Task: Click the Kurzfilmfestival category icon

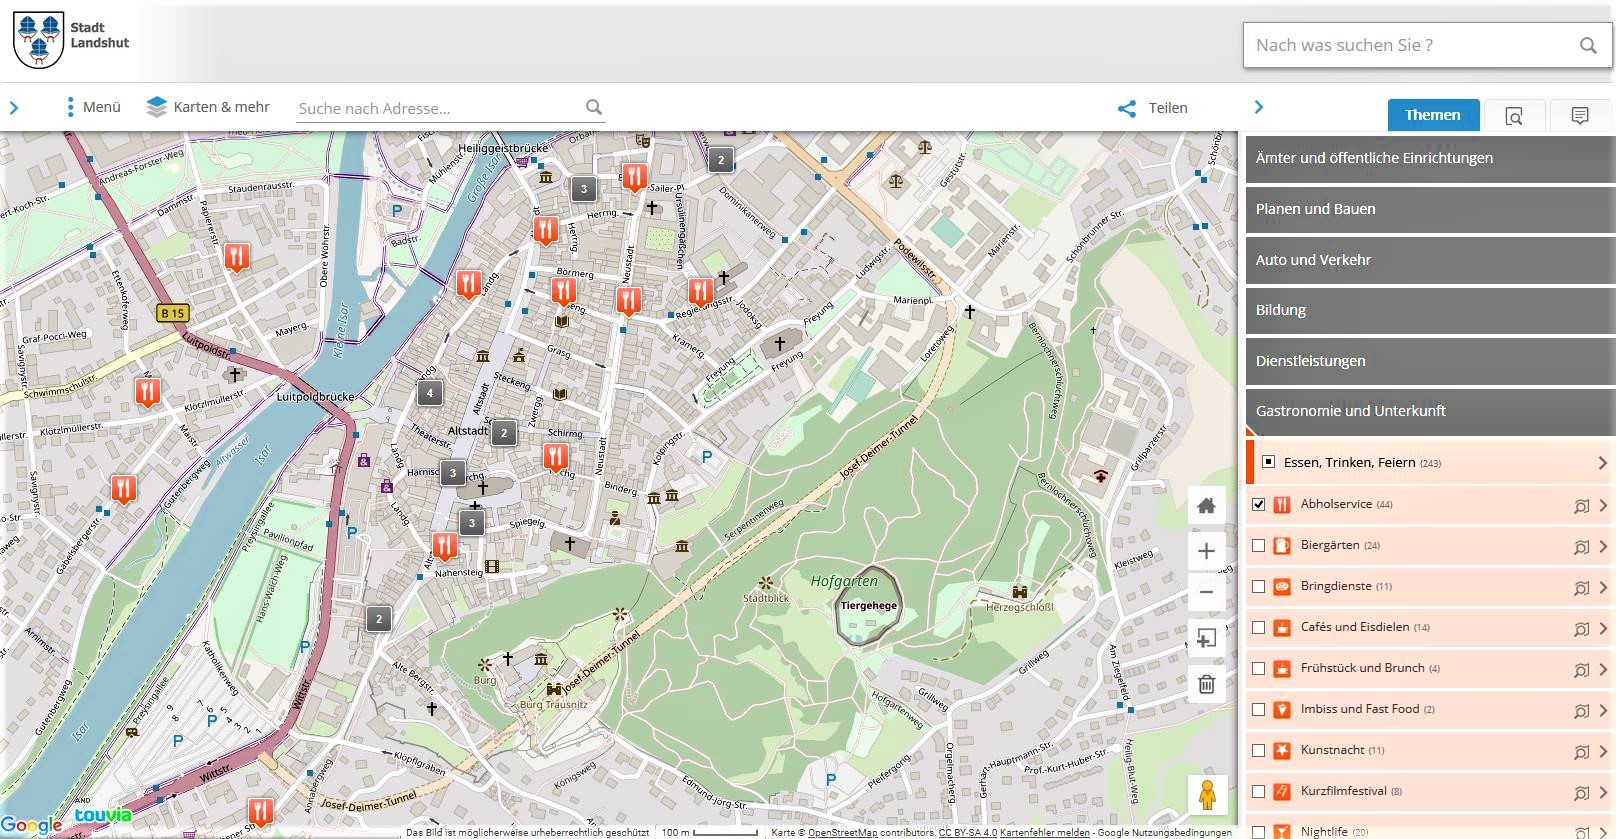Action: pyautogui.click(x=1282, y=792)
